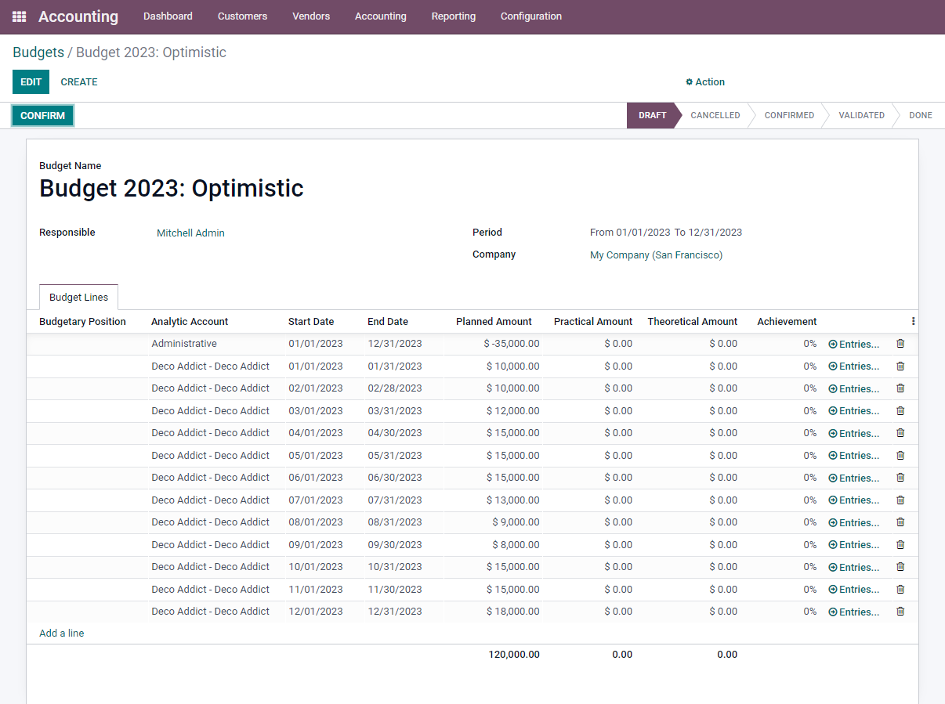945x704 pixels.
Task: Confirm the budget
Action: (42, 116)
